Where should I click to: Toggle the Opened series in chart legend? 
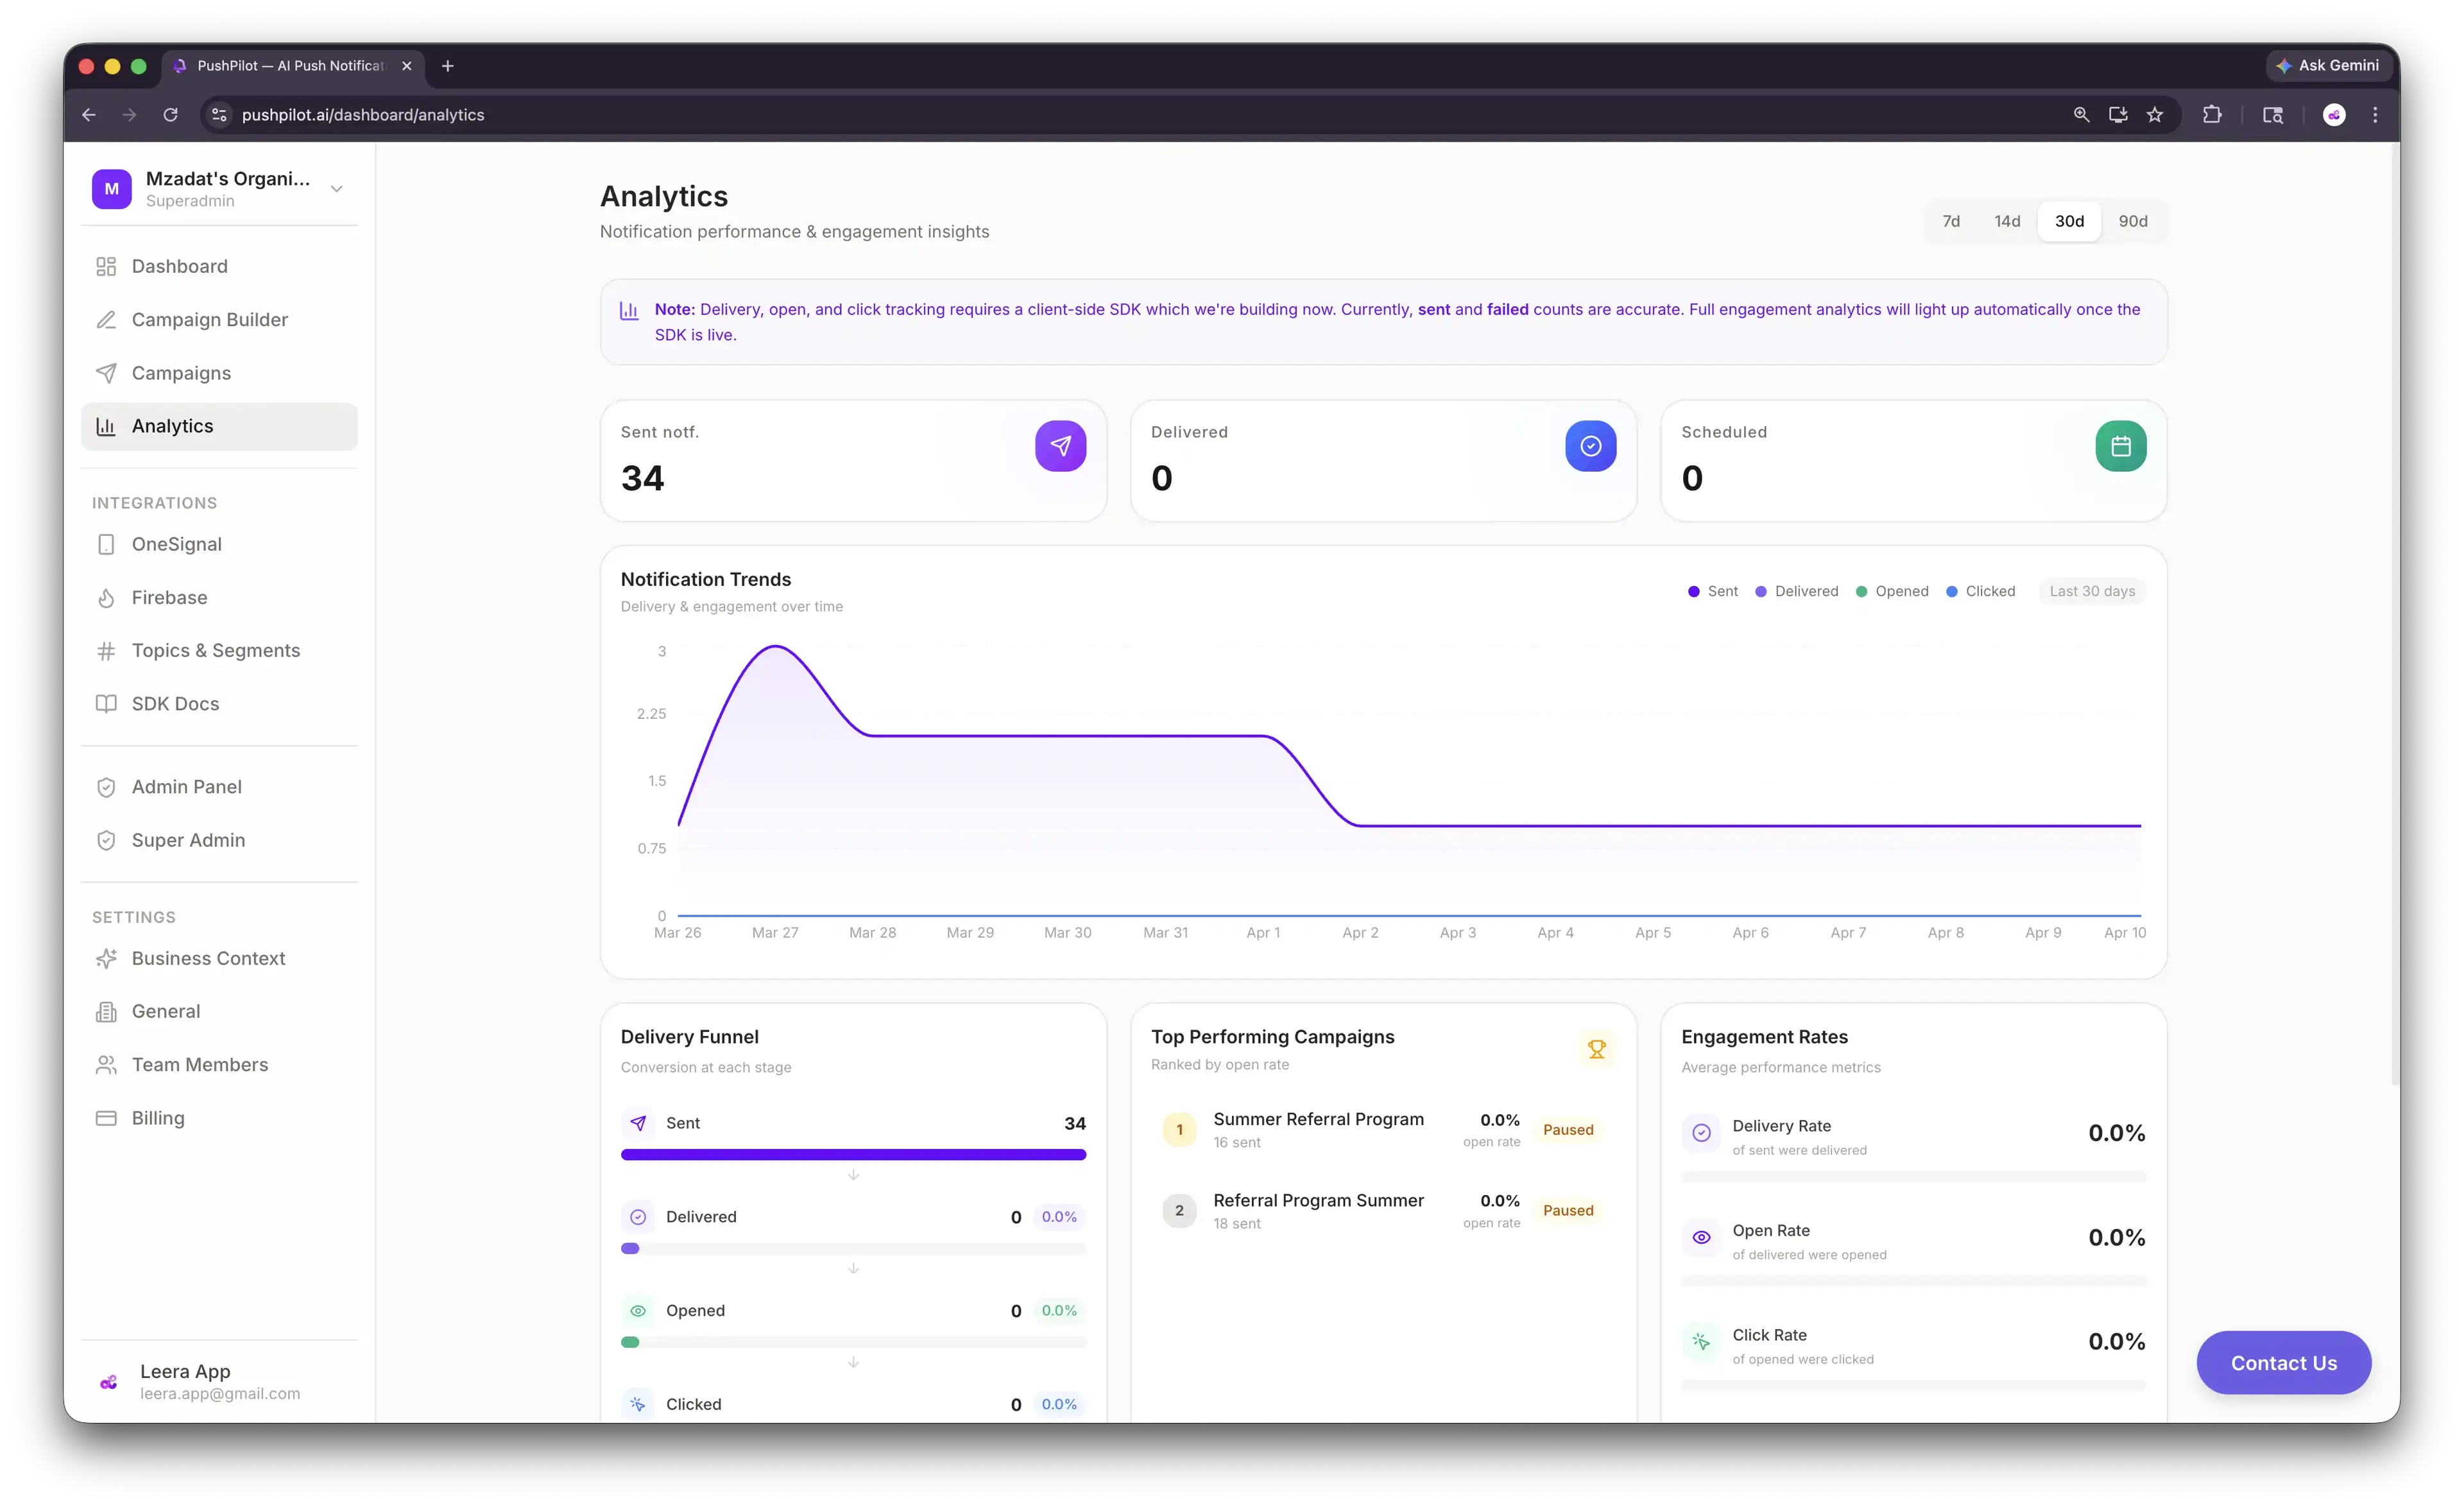[1892, 591]
